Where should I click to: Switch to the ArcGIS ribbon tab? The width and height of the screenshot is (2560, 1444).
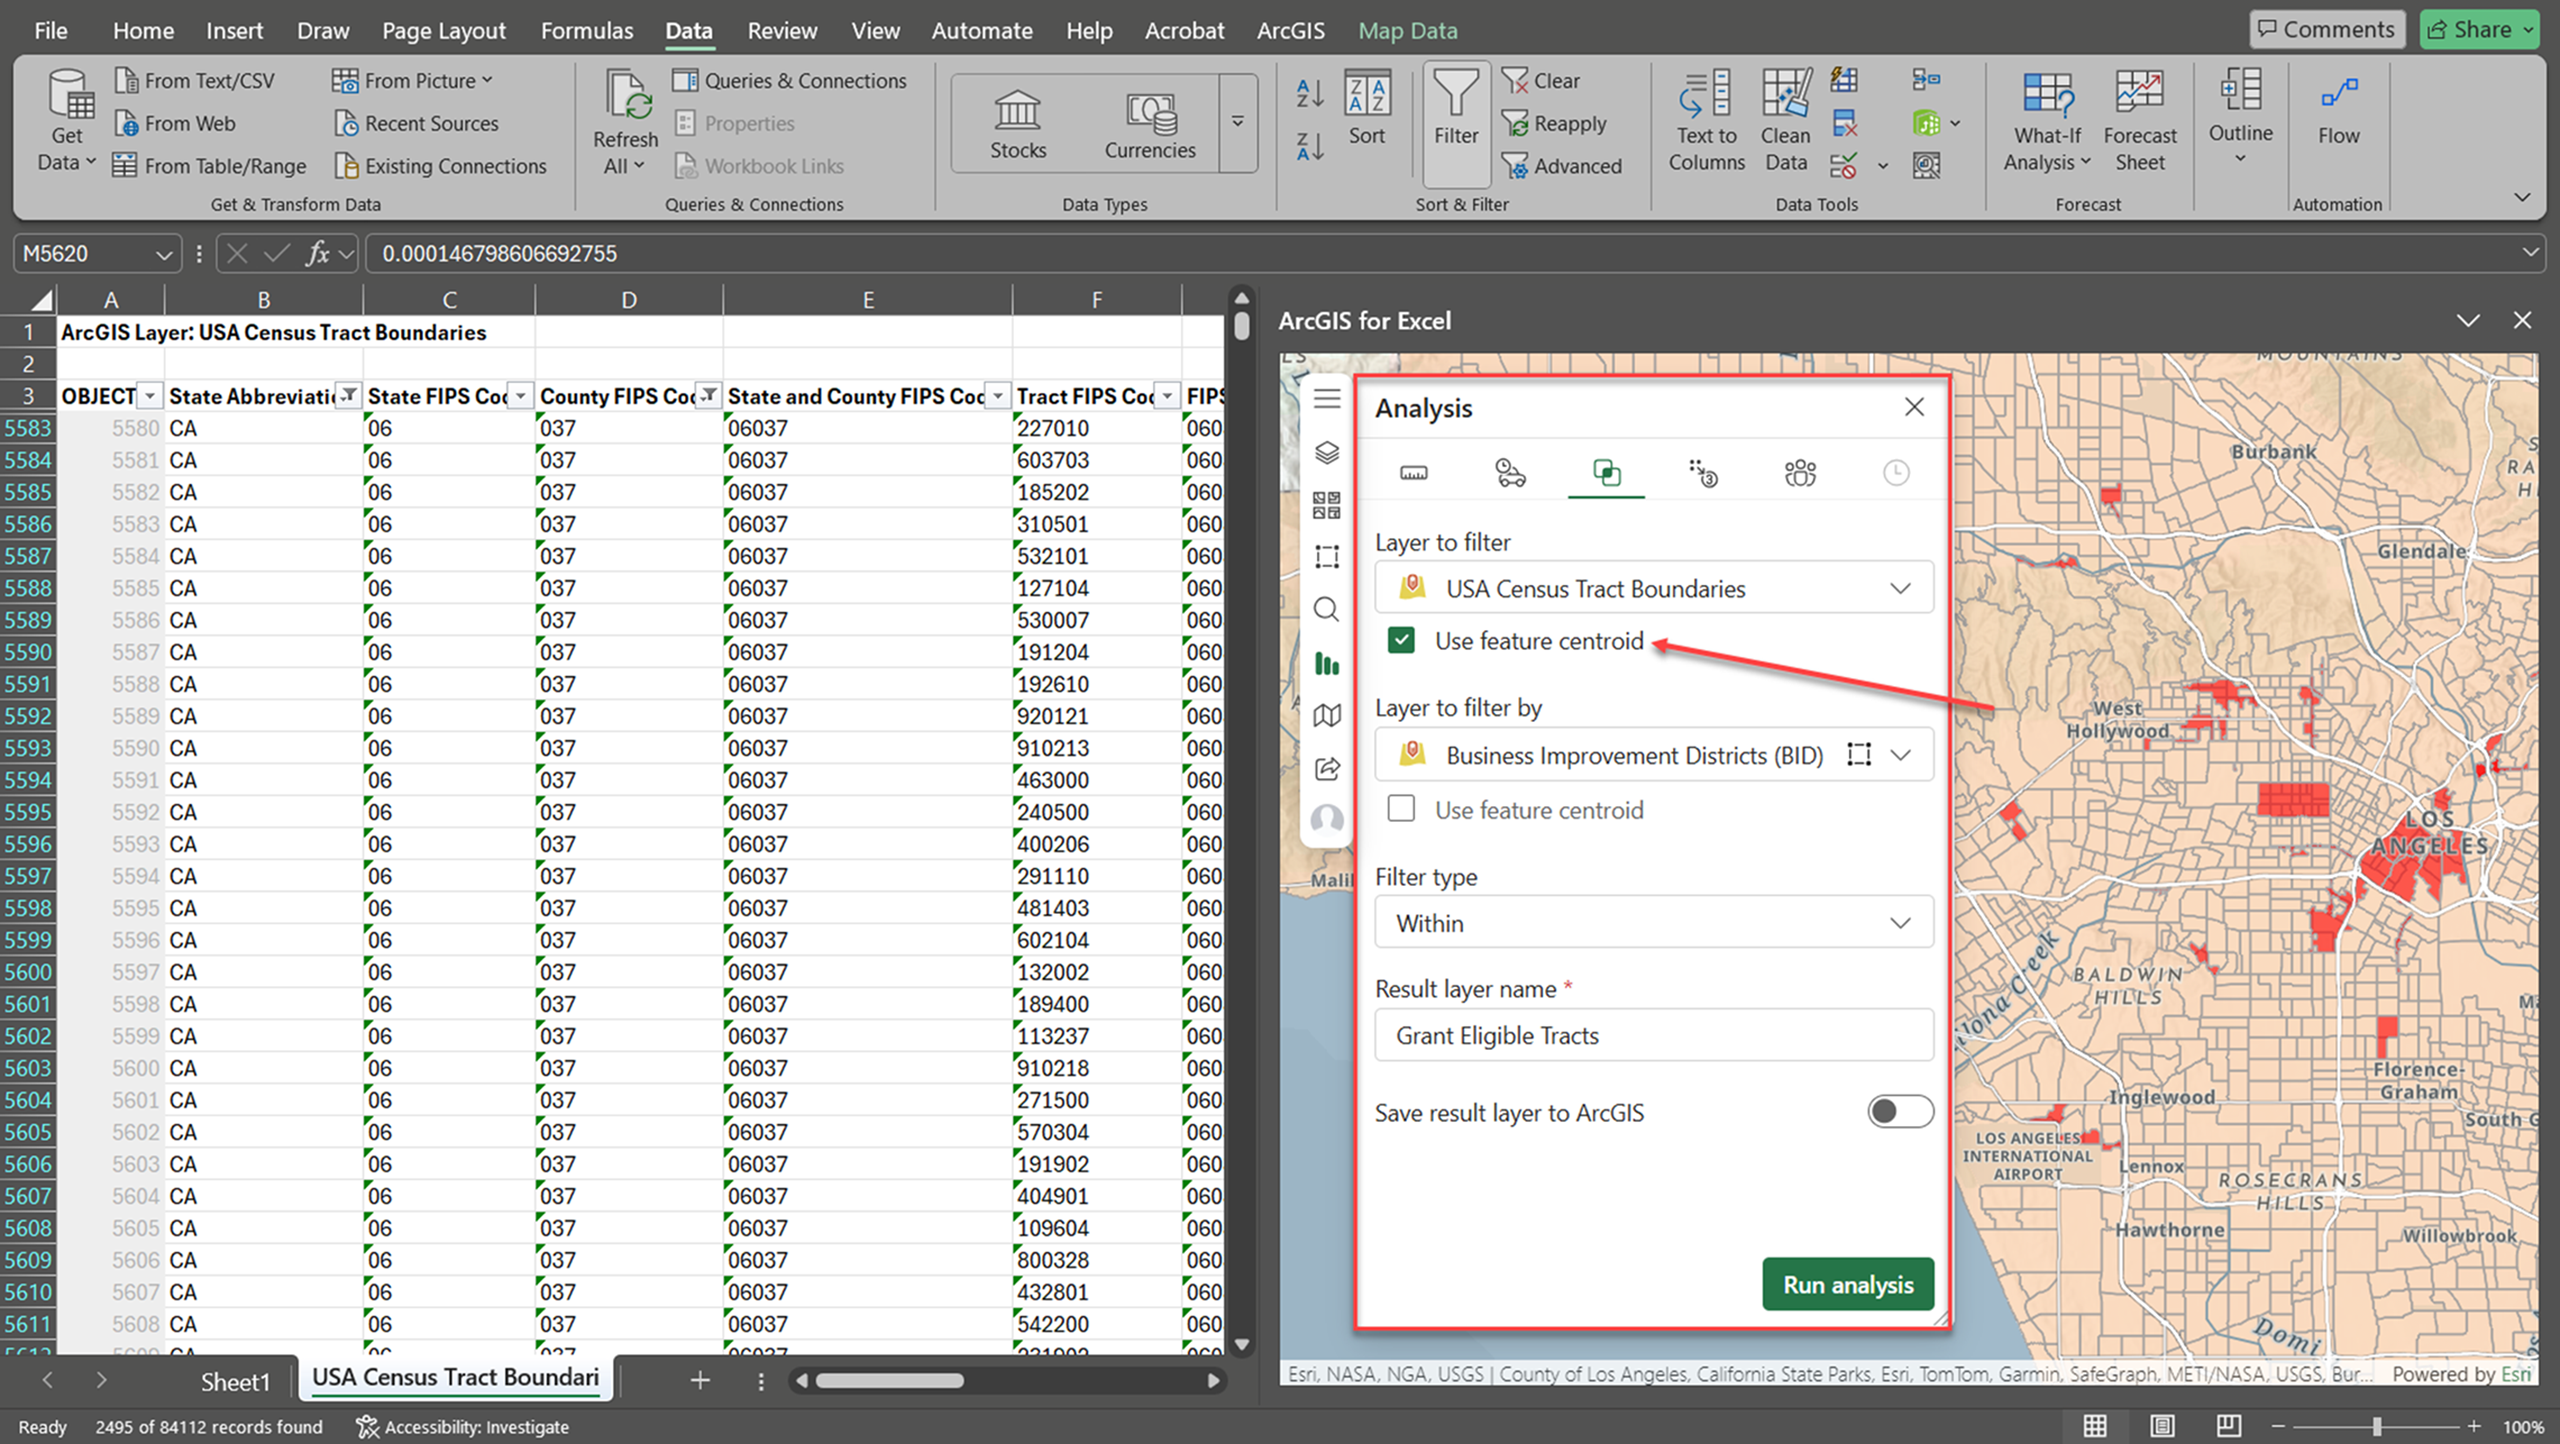point(1290,30)
